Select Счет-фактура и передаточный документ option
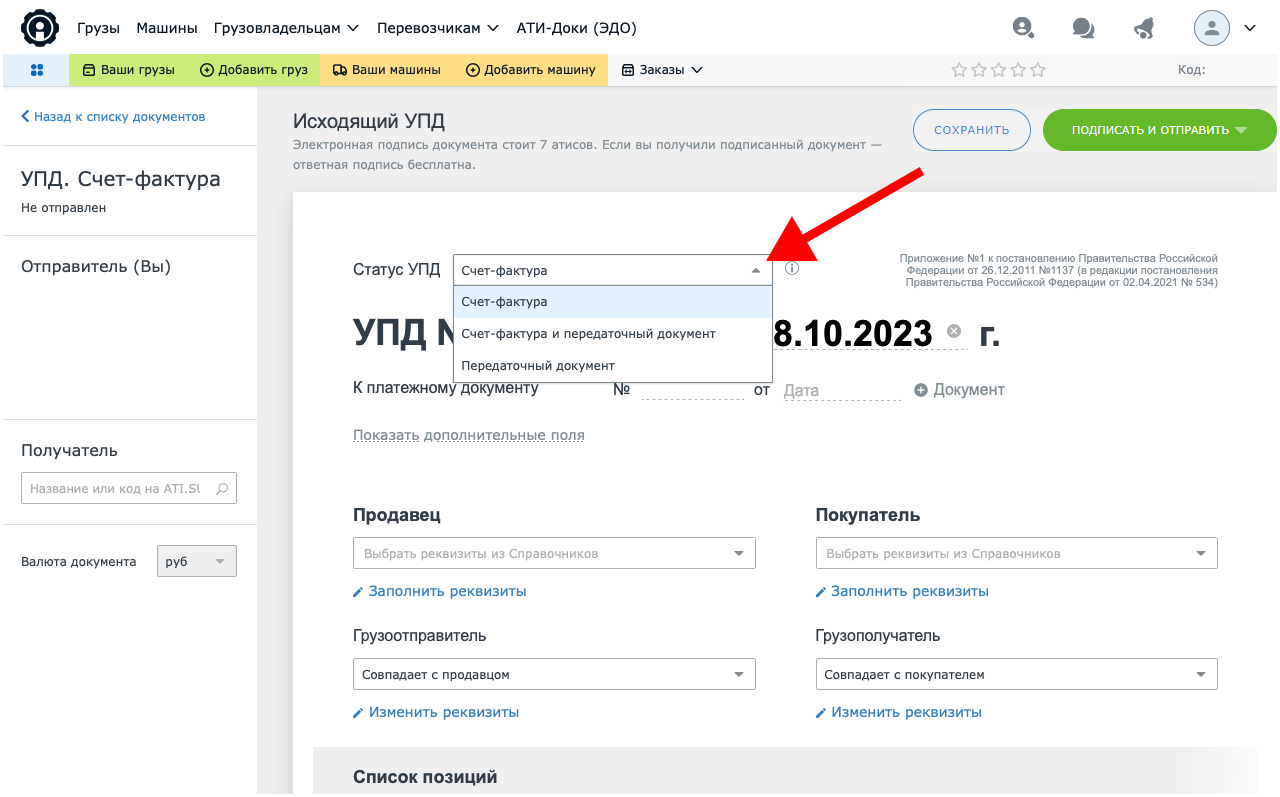This screenshot has width=1280, height=797. (x=613, y=334)
